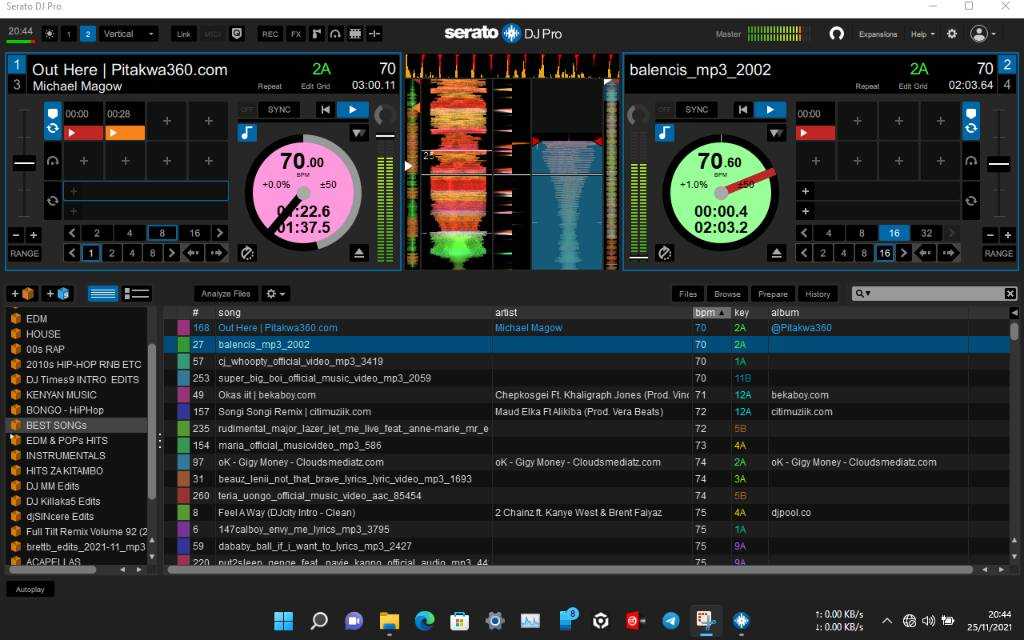Open the Expansions button
1024x640 pixels.
point(878,34)
